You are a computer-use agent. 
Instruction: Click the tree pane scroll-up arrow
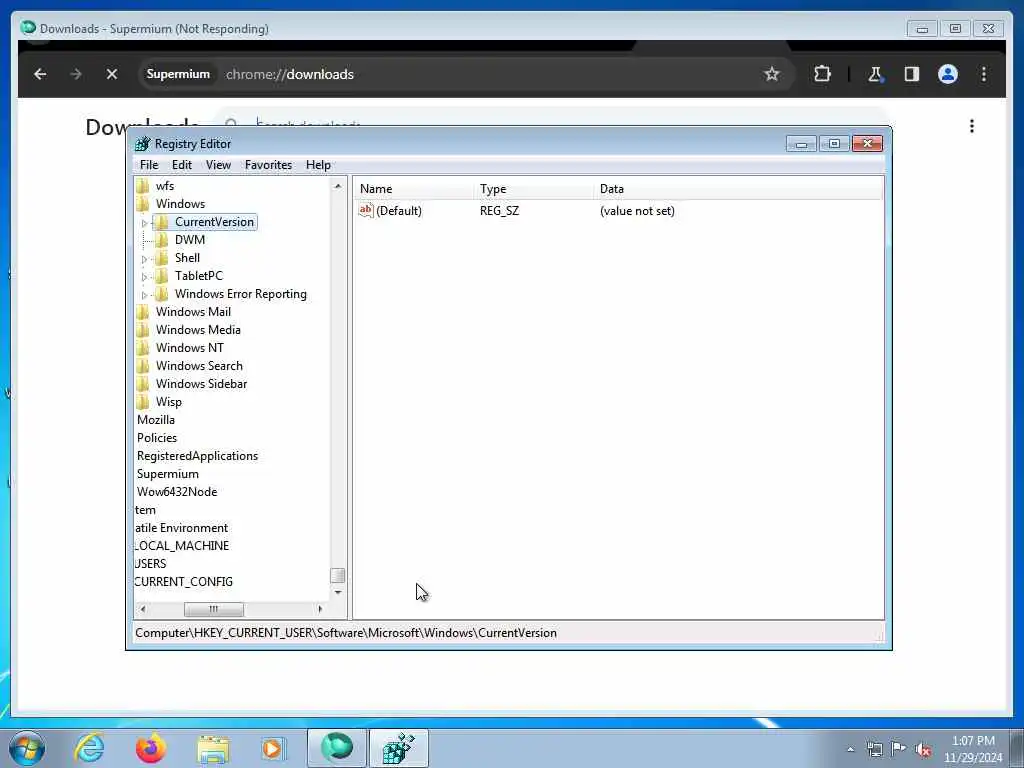point(338,186)
